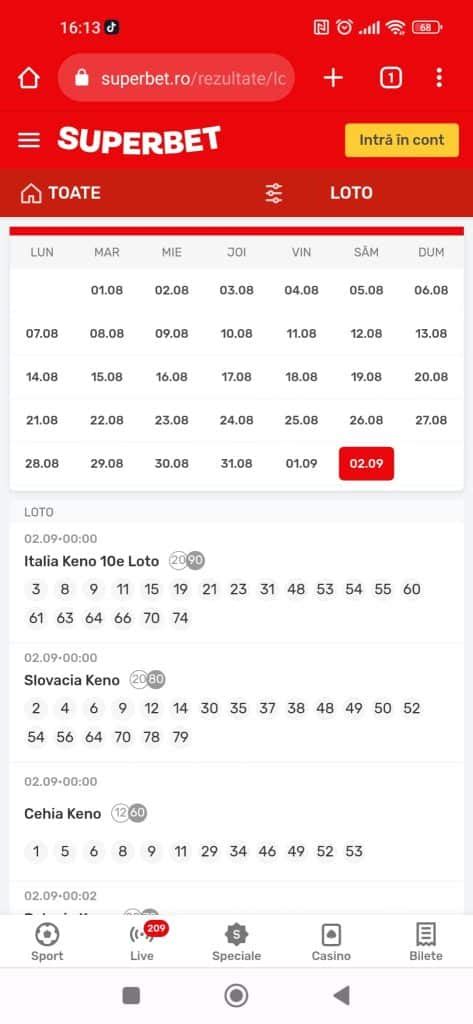Screen dimensions: 473x1024
Task: Switch to the TOATE tab
Action: coord(61,193)
